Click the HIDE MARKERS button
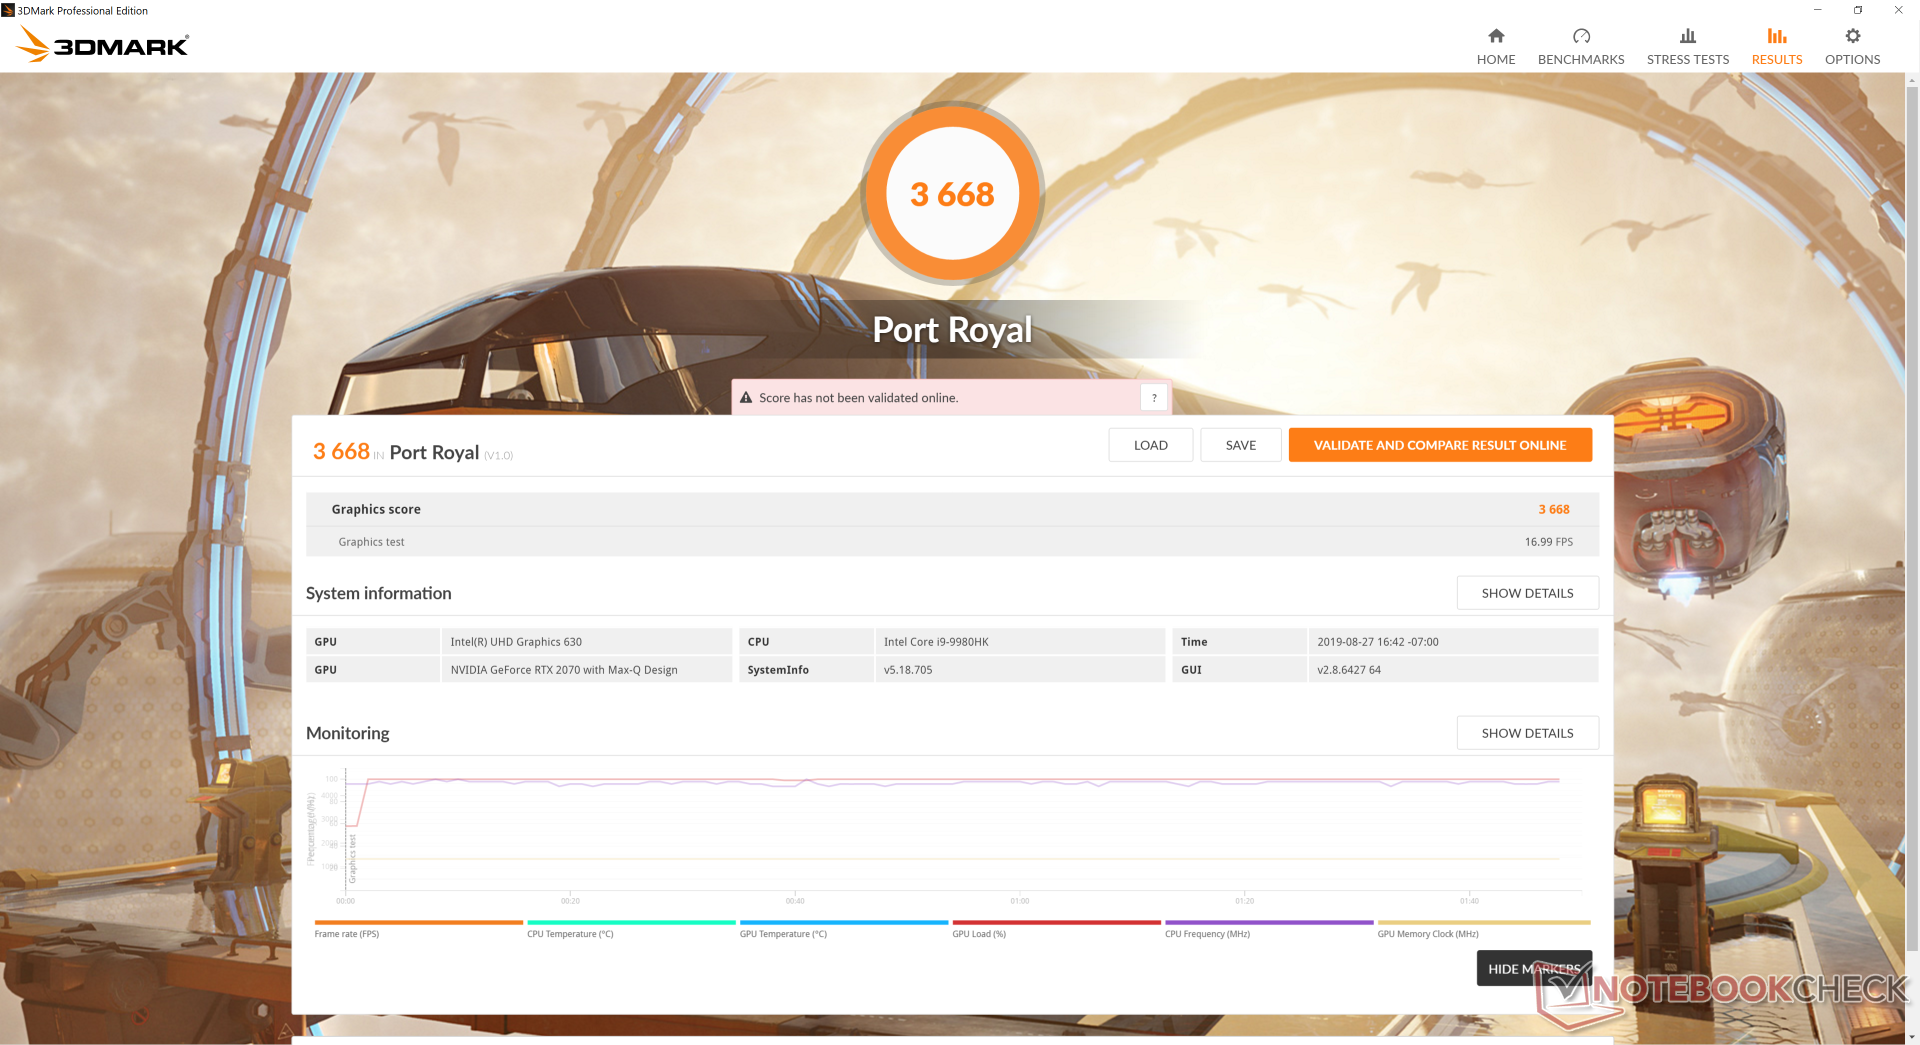Image resolution: width=1920 pixels, height=1045 pixels. 1534,968
